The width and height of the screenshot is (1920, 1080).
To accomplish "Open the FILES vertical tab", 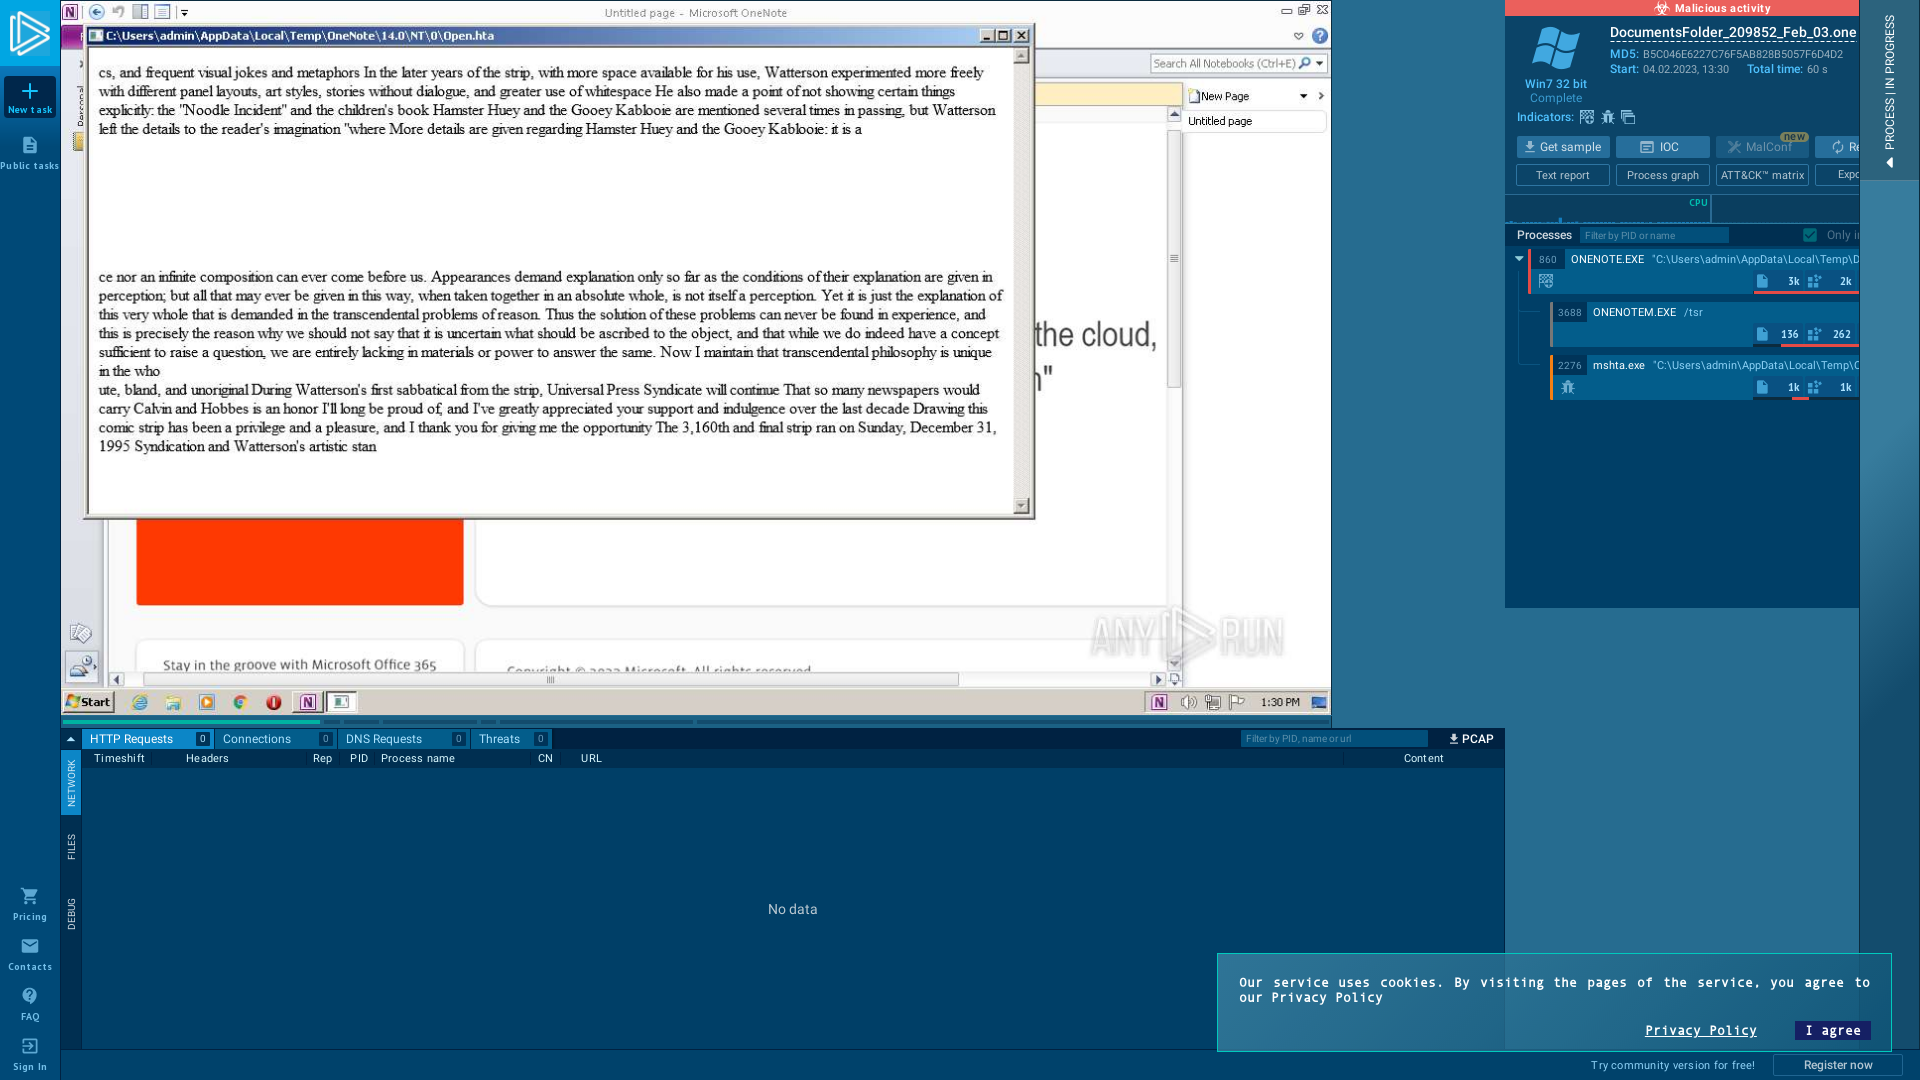I will coord(71,846).
